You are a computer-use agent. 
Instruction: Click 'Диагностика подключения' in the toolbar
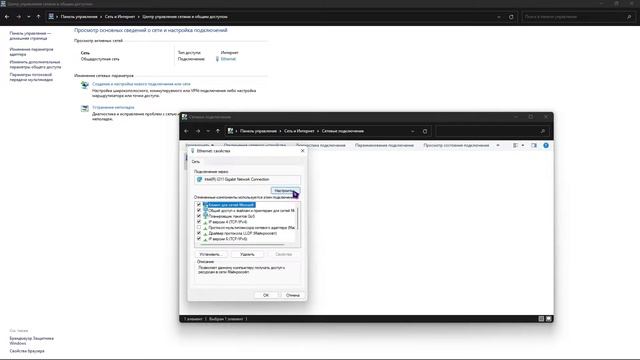(x=320, y=145)
